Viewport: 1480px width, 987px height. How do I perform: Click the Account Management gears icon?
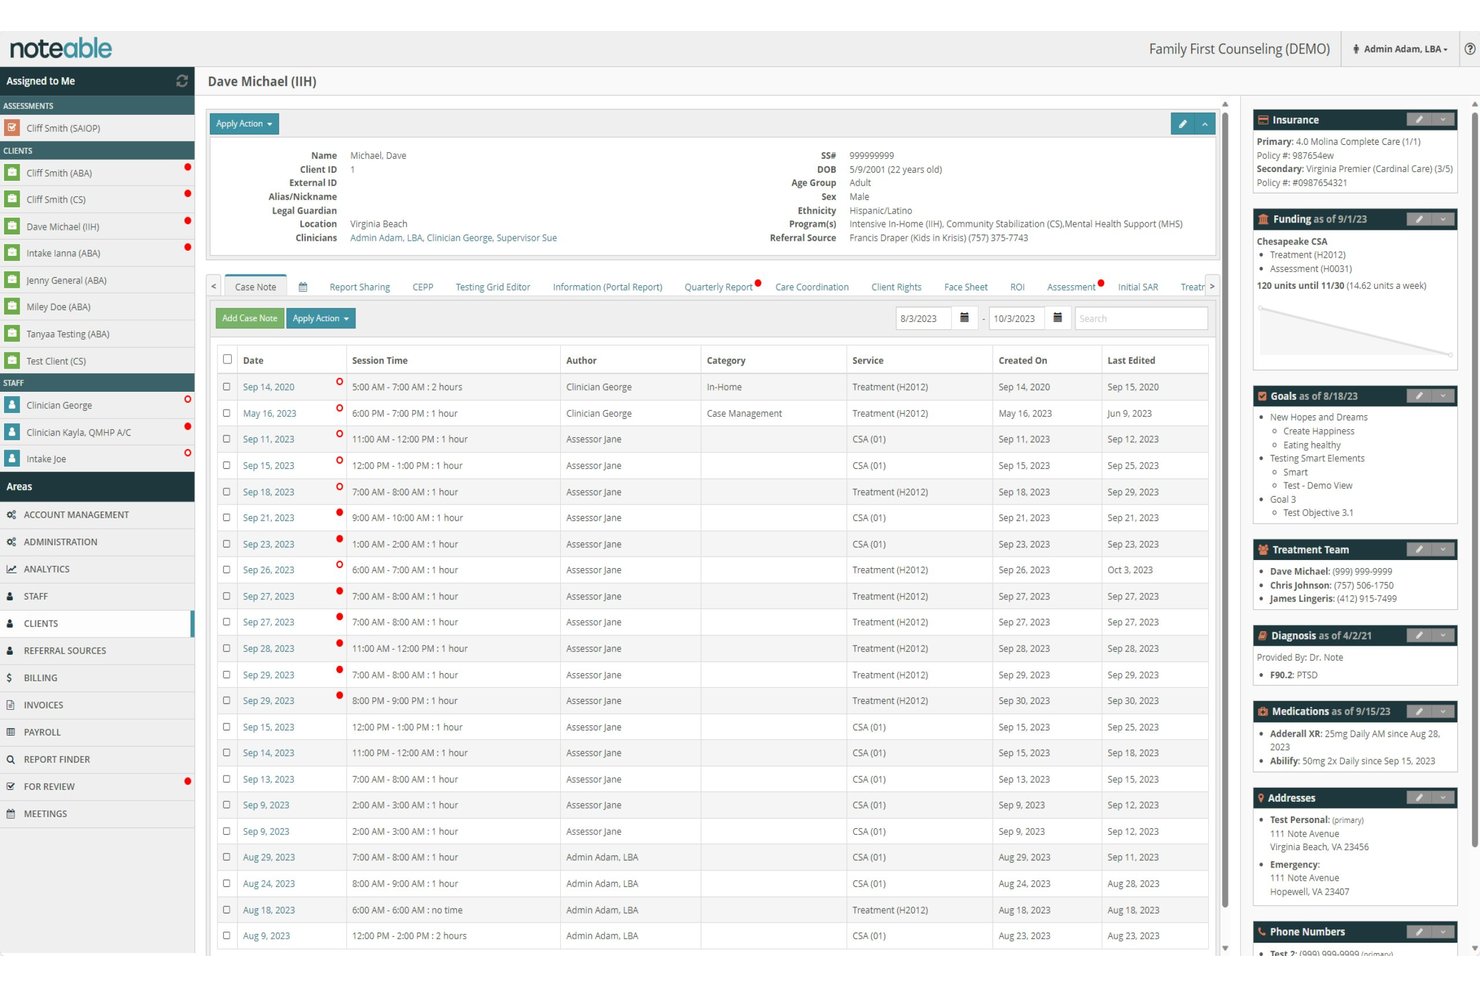coord(11,515)
